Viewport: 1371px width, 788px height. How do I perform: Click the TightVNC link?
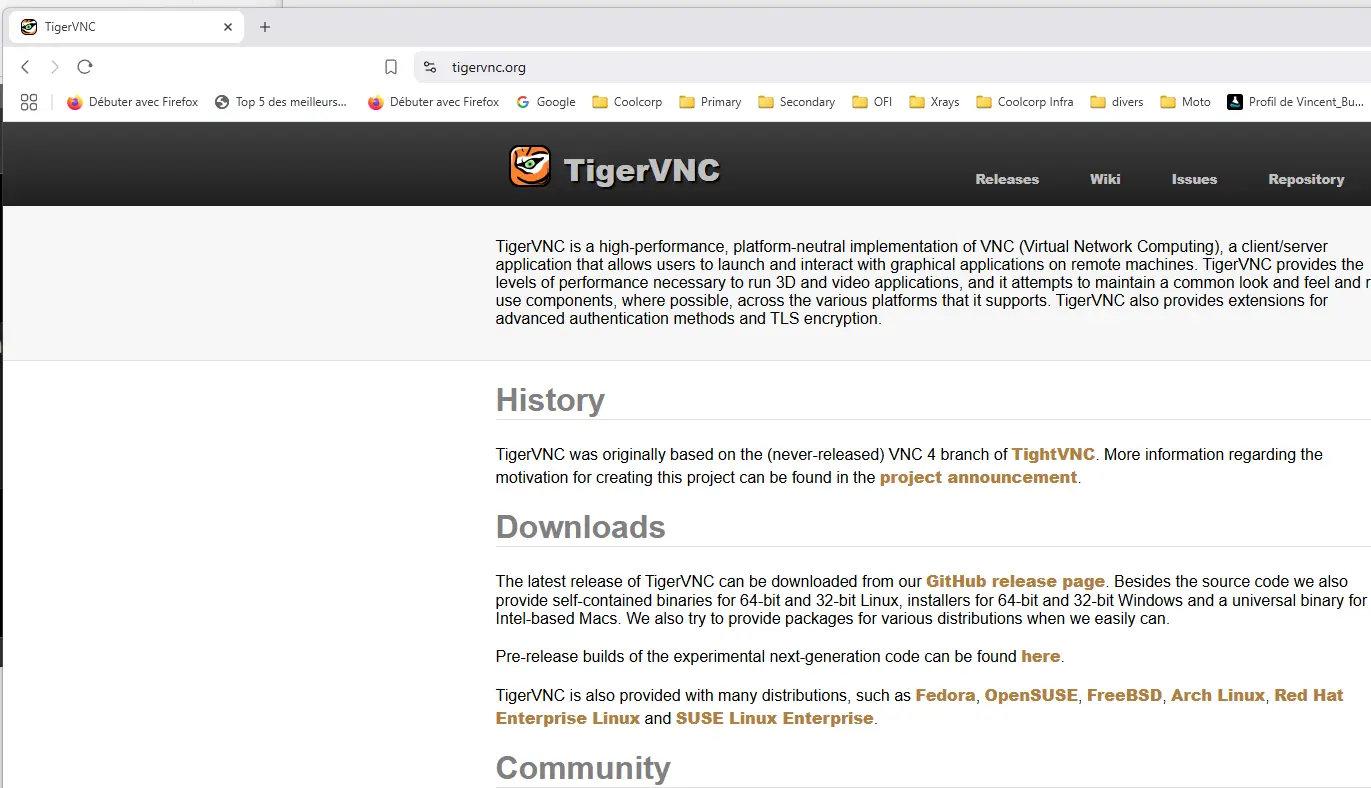pos(1052,454)
